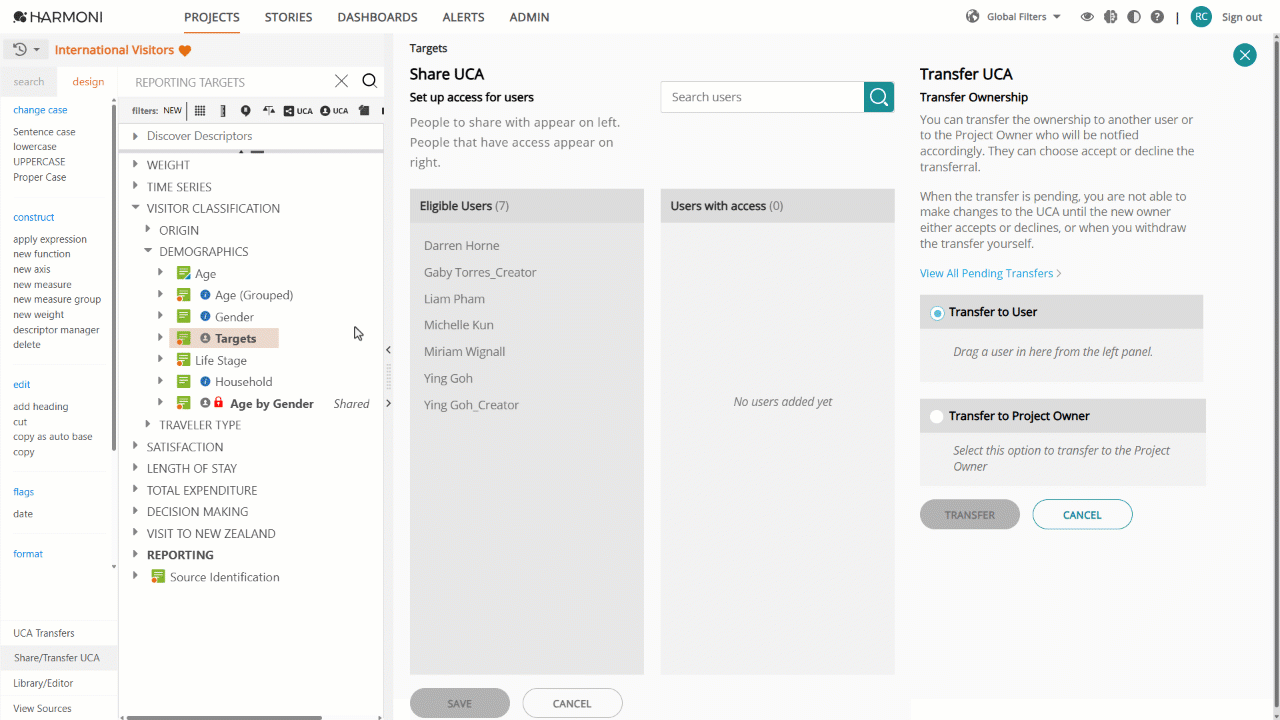Click the SAVE button
This screenshot has width=1280, height=720.
[460, 703]
